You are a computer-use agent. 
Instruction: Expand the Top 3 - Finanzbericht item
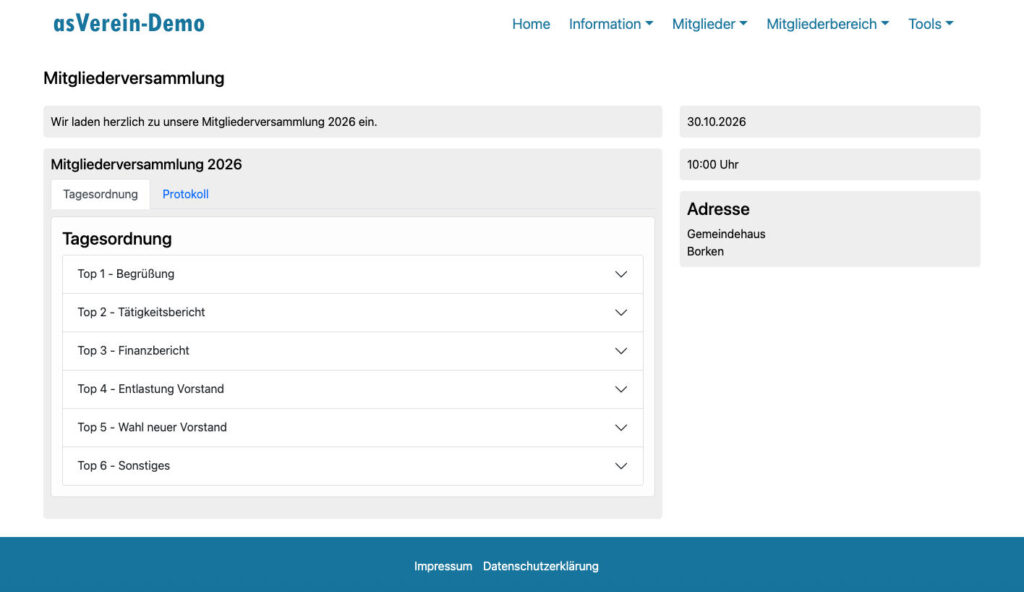pos(134,351)
